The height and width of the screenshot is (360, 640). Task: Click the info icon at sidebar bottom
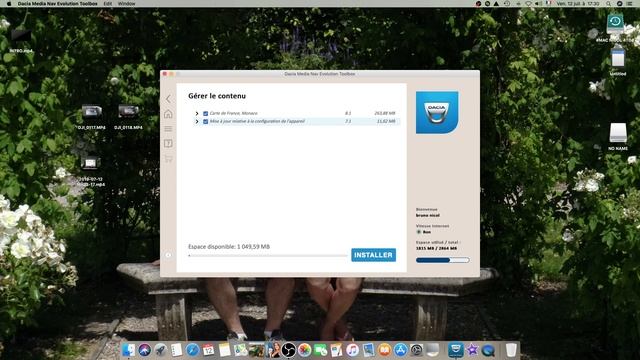168,255
